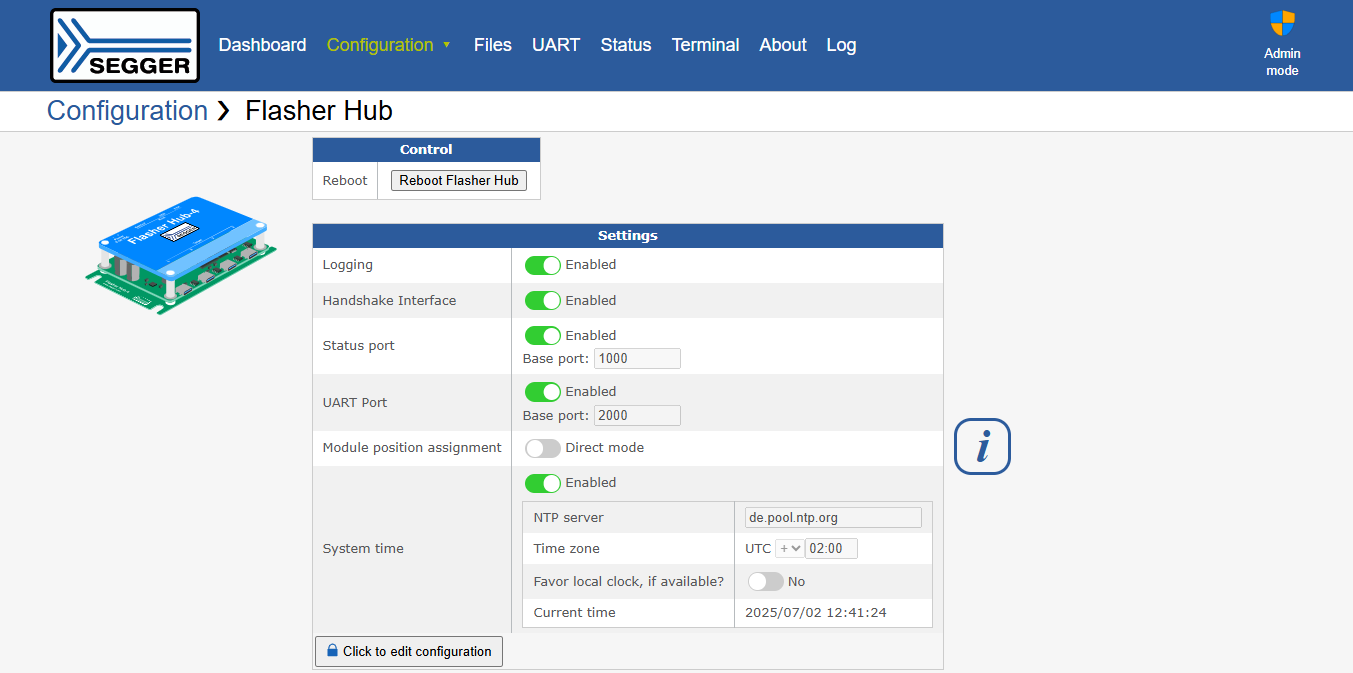Click the Current time label
Viewport: 1353px width, 673px height.
(x=575, y=612)
